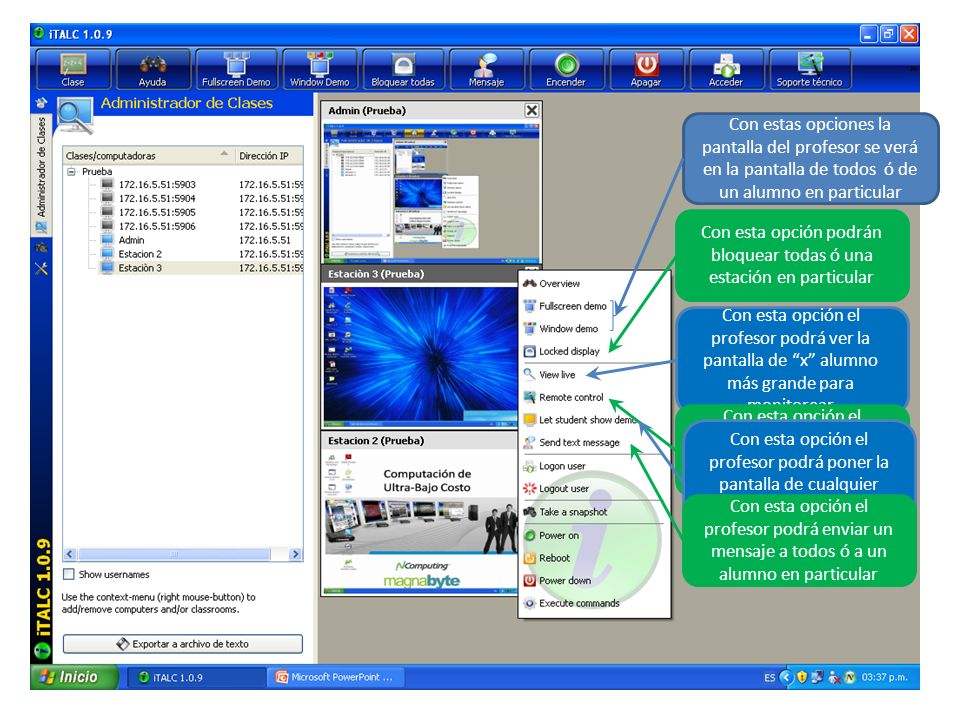Sort by Clases/computadoras column header
This screenshot has height=720, width=960.
pyautogui.click(x=149, y=156)
